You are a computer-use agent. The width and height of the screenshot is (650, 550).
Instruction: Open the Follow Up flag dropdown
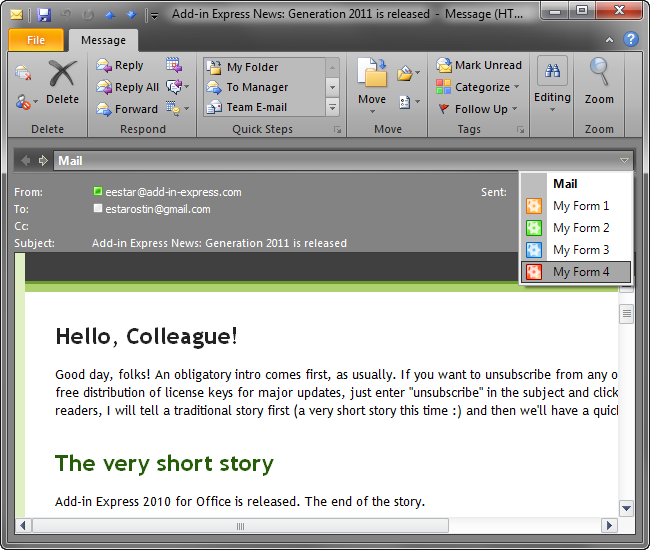(478, 109)
